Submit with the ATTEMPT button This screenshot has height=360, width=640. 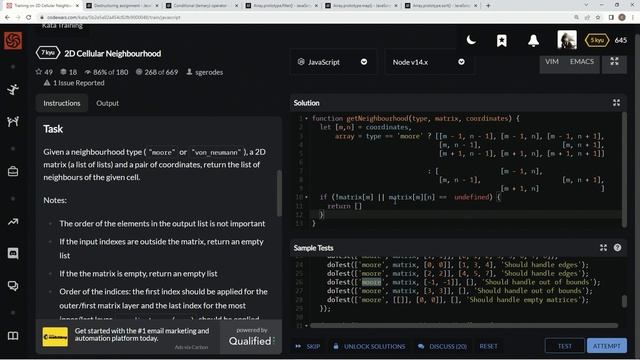pos(607,346)
